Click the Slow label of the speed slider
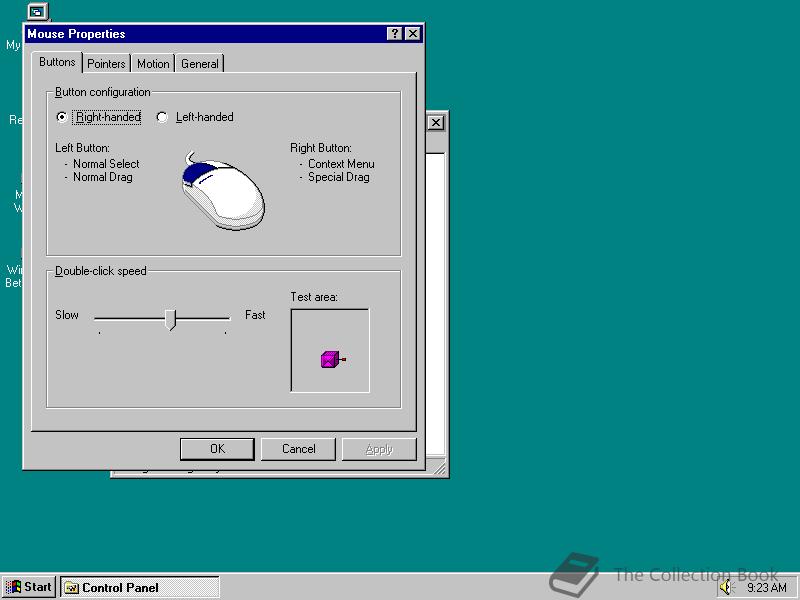Image resolution: width=800 pixels, height=600 pixels. point(67,315)
